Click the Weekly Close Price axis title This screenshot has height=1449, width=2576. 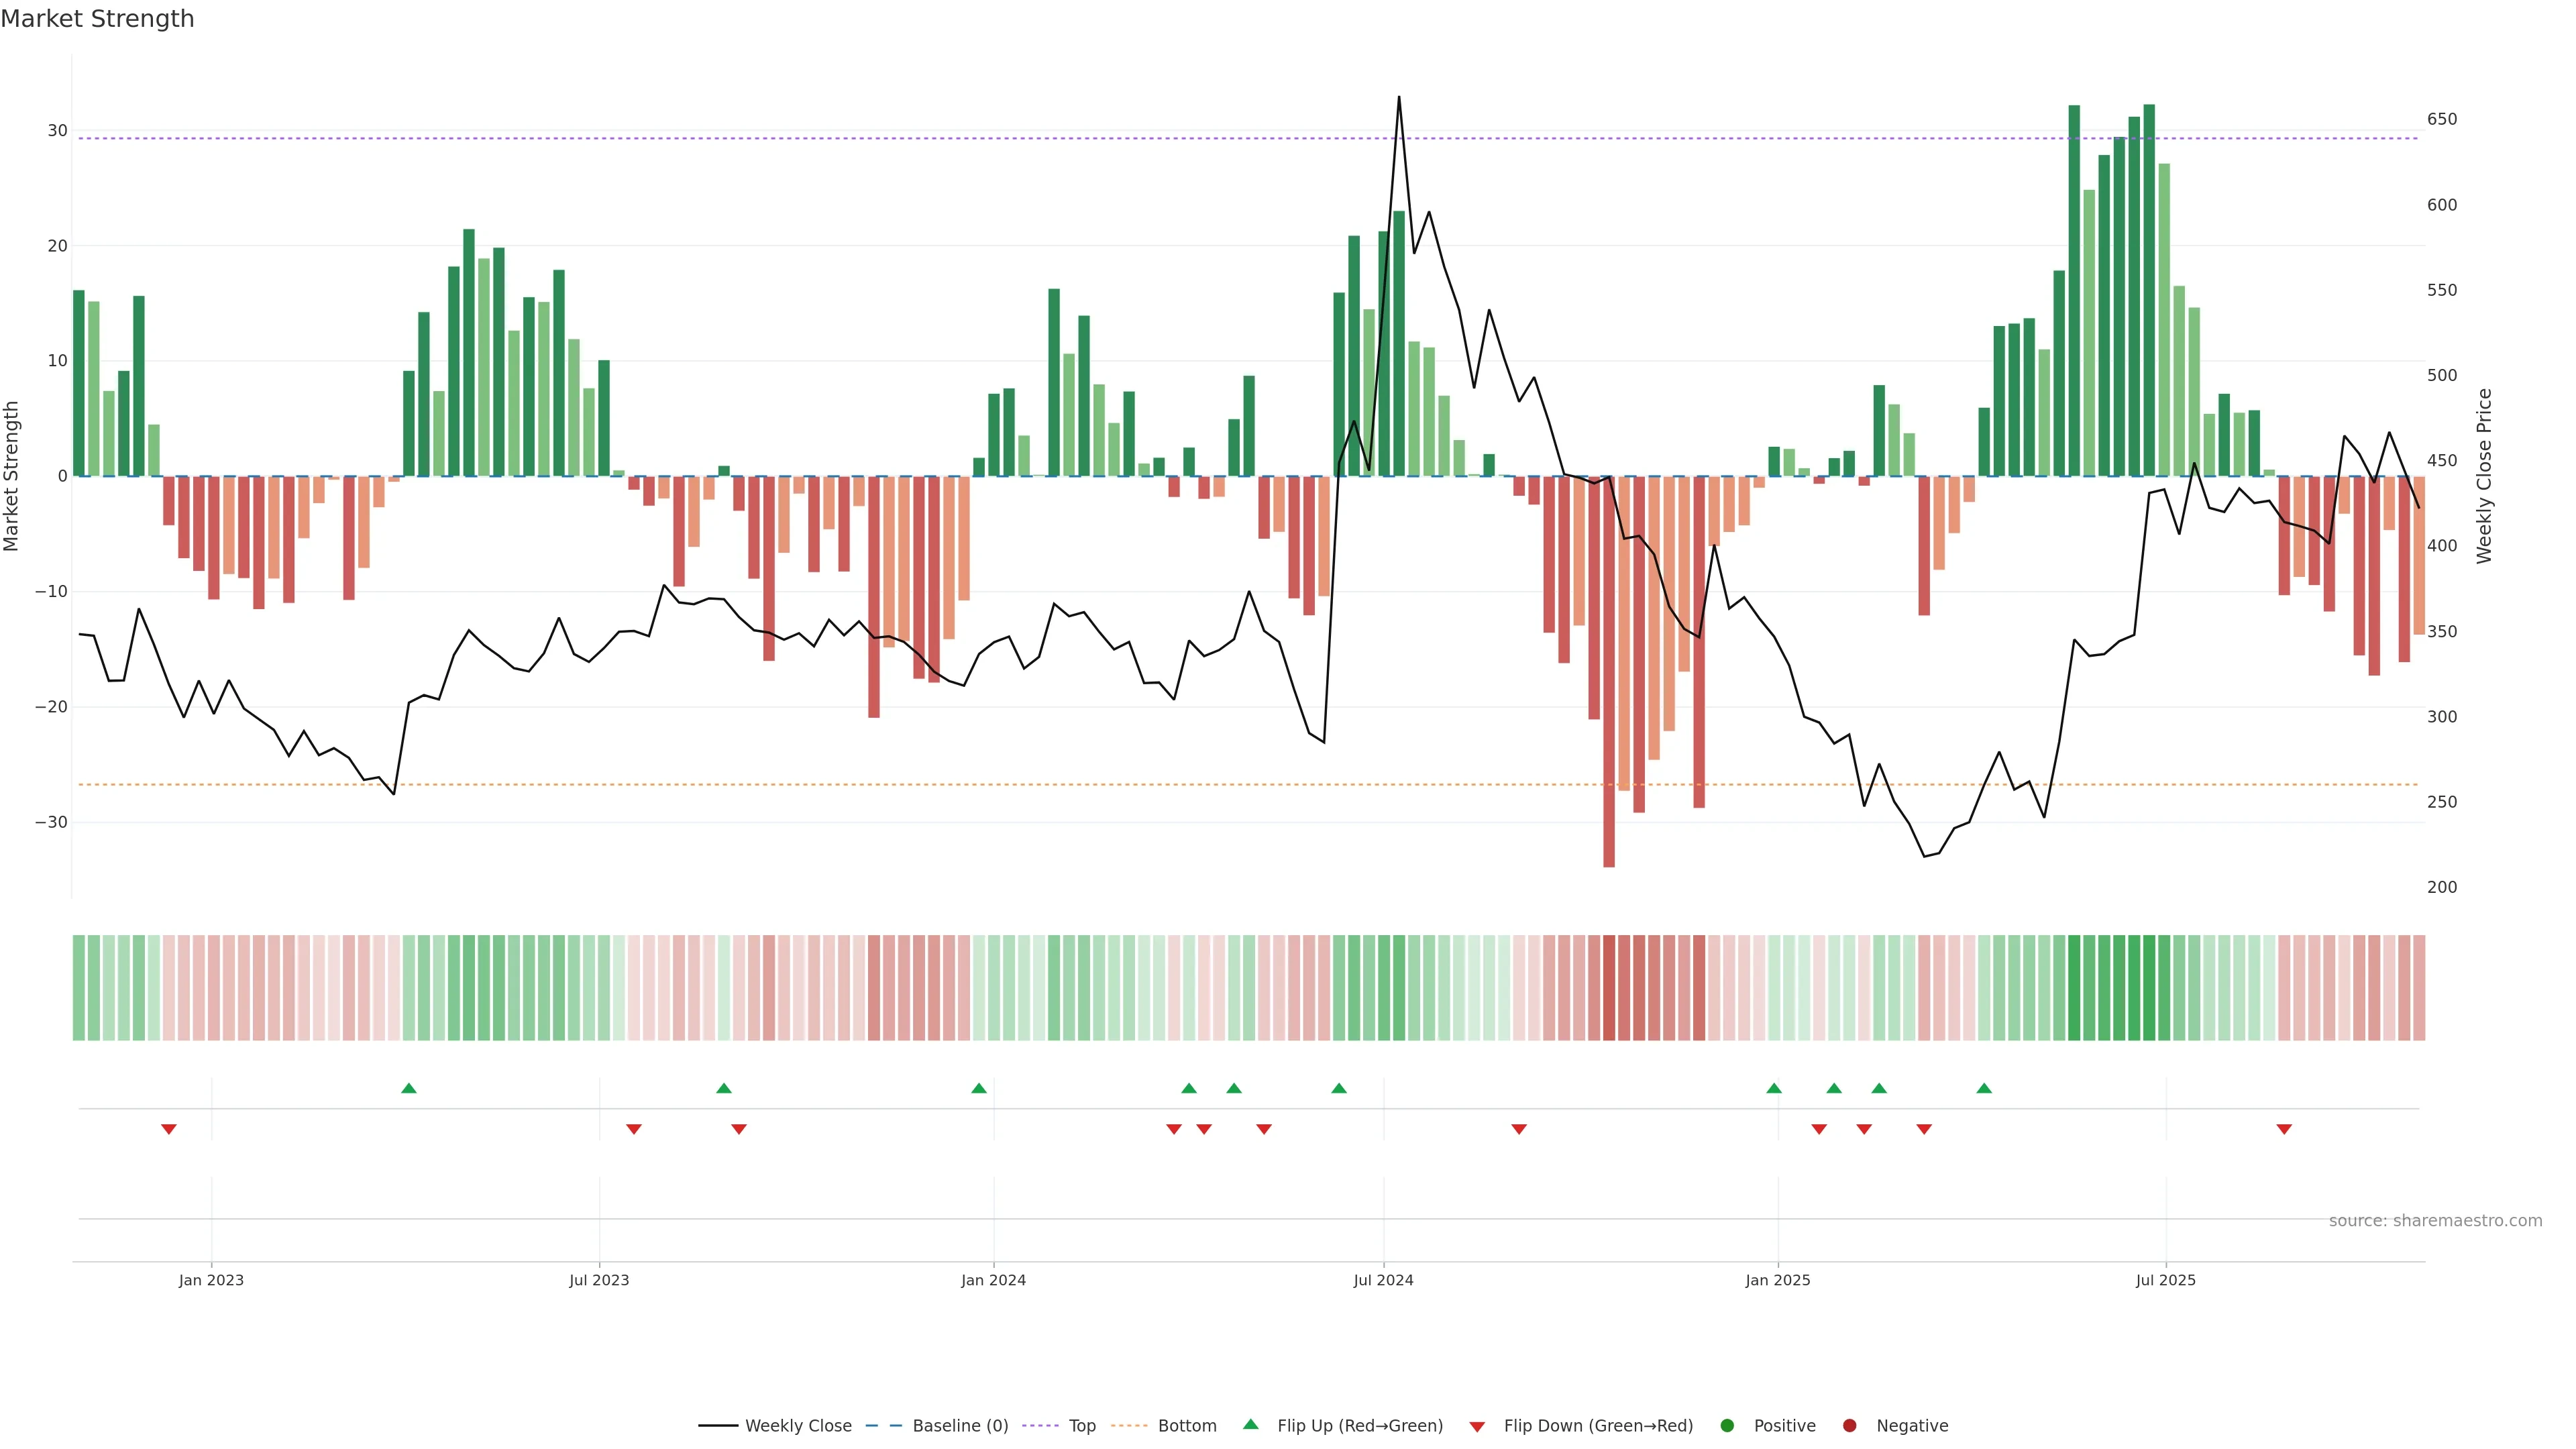pyautogui.click(x=2484, y=476)
